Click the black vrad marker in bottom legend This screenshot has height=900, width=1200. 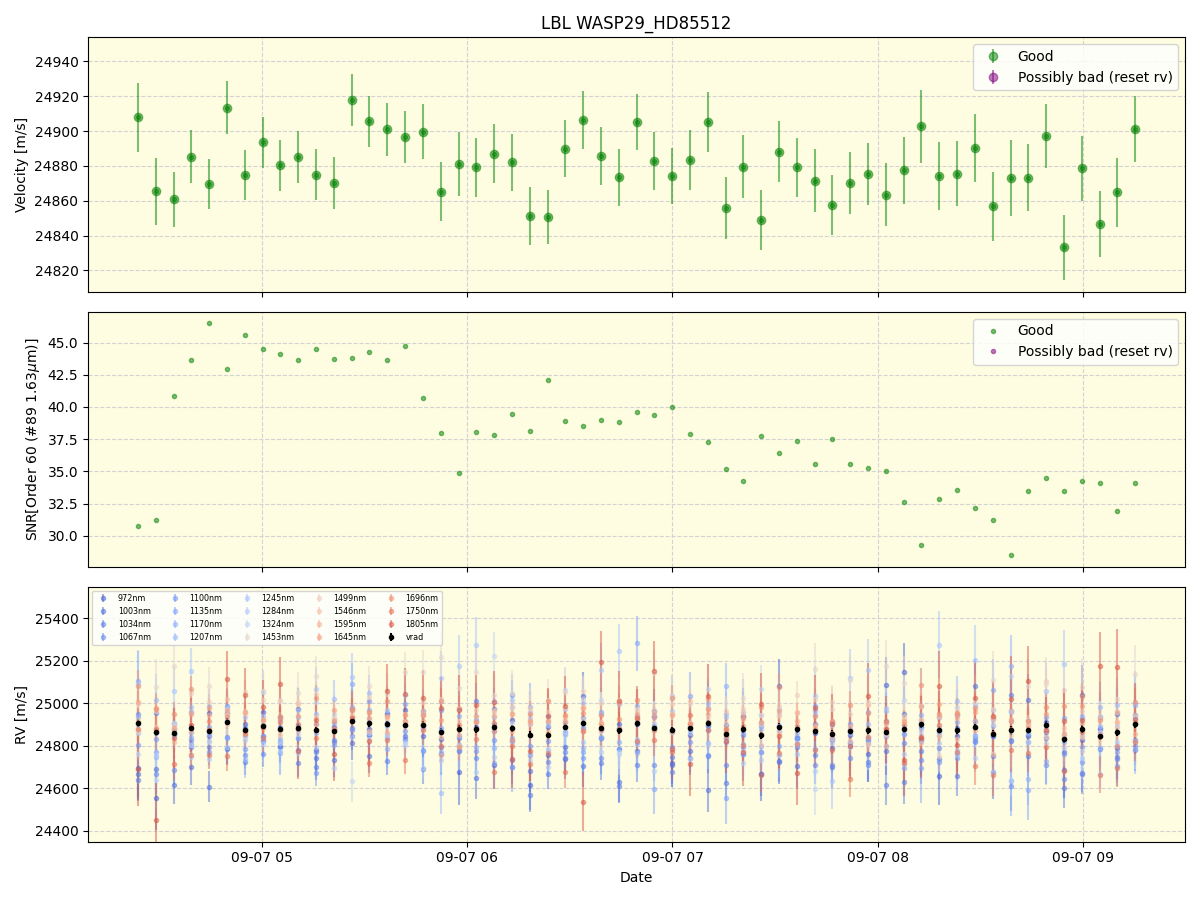coord(391,637)
